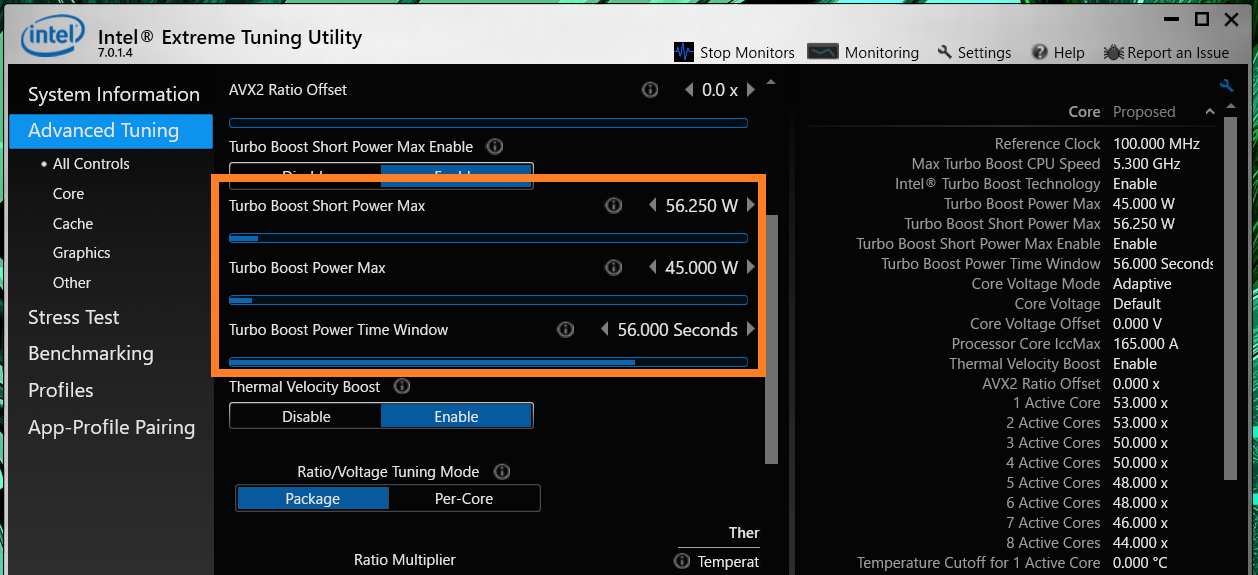Select Advanced Tuning section
Viewport: 1258px width, 575px height.
111,131
